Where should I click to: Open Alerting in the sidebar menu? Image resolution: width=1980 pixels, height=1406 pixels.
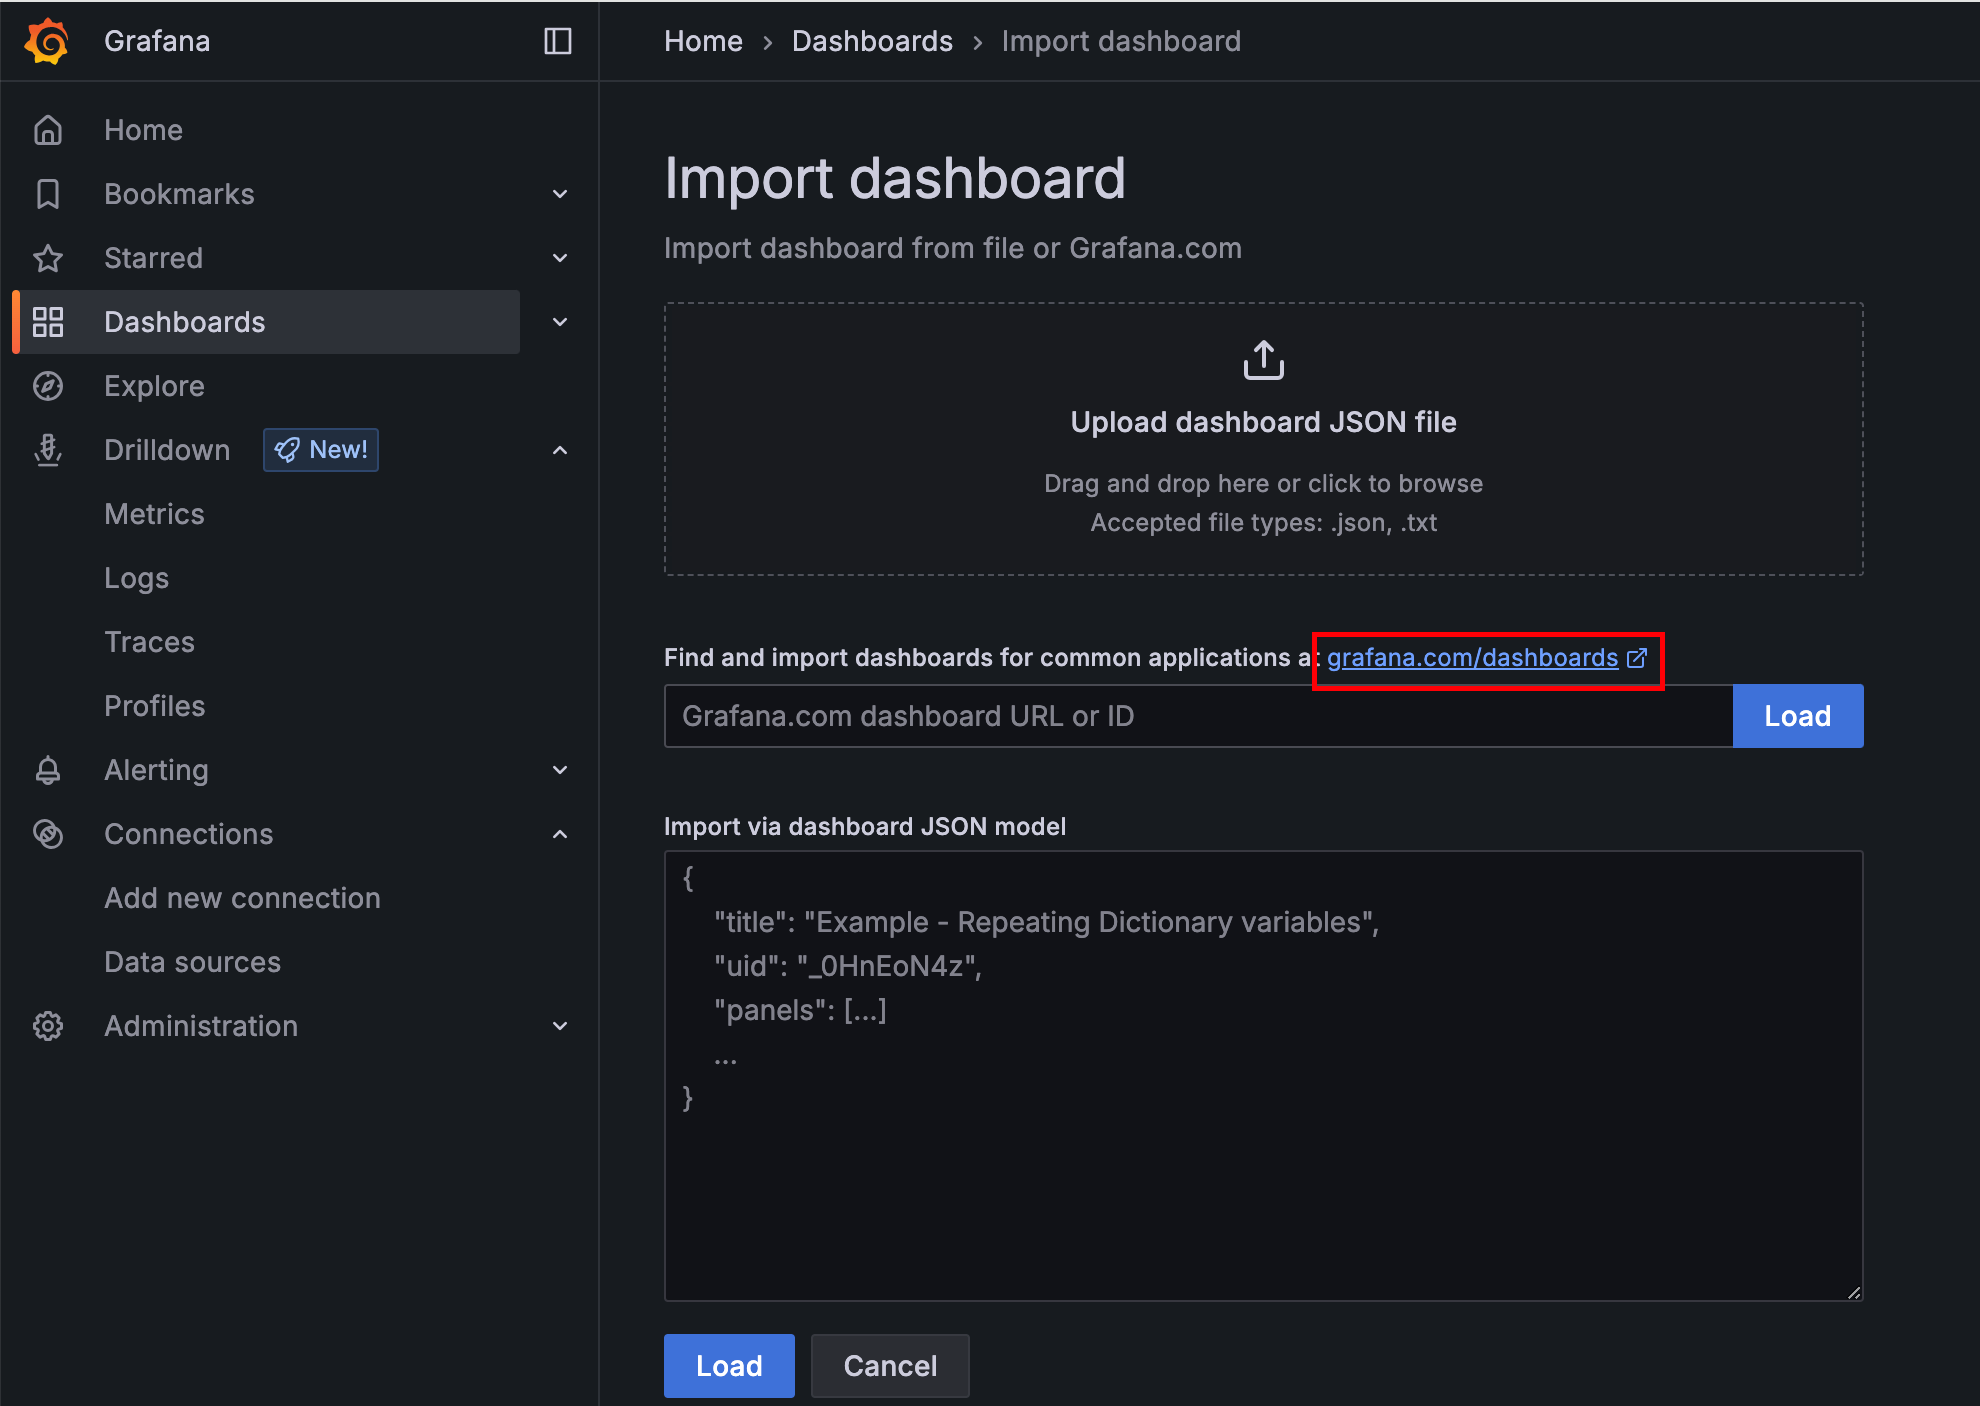(x=156, y=770)
